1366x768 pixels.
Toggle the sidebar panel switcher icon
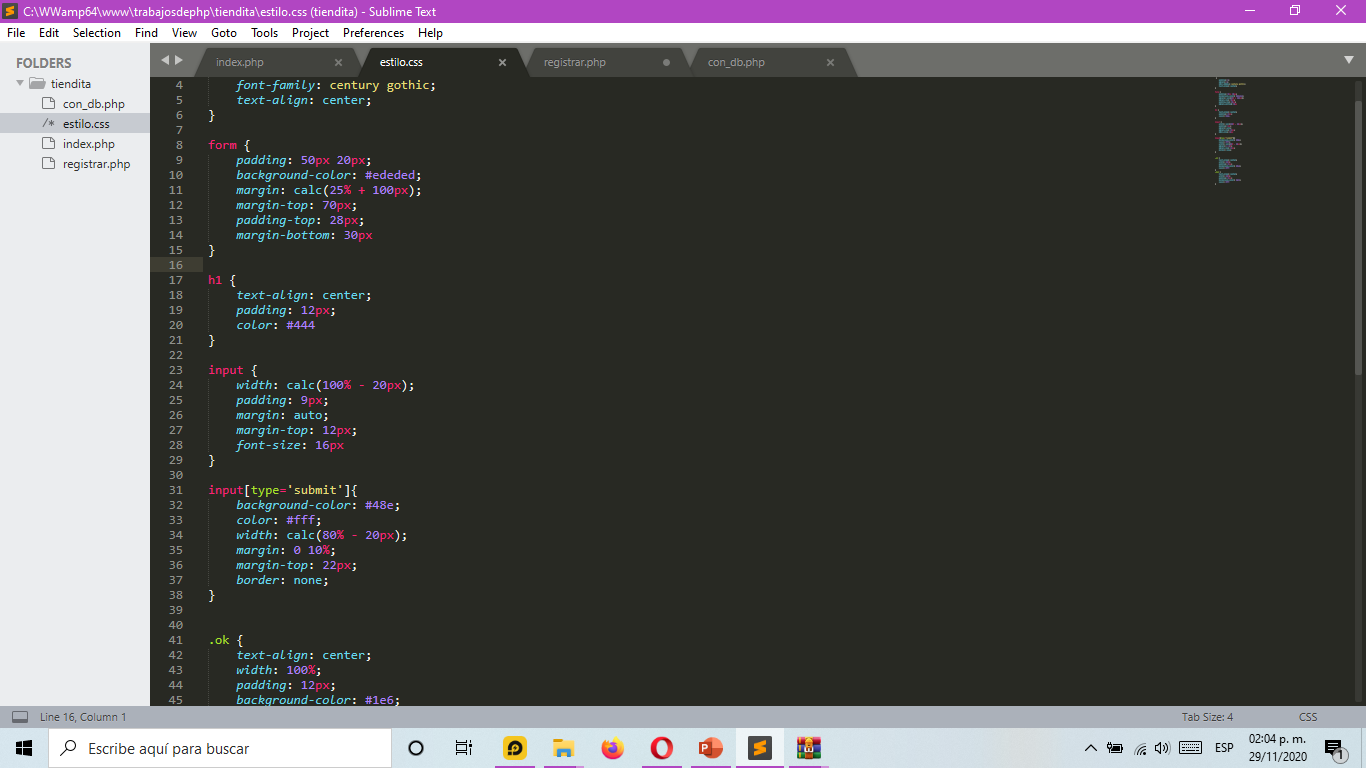pos(20,717)
